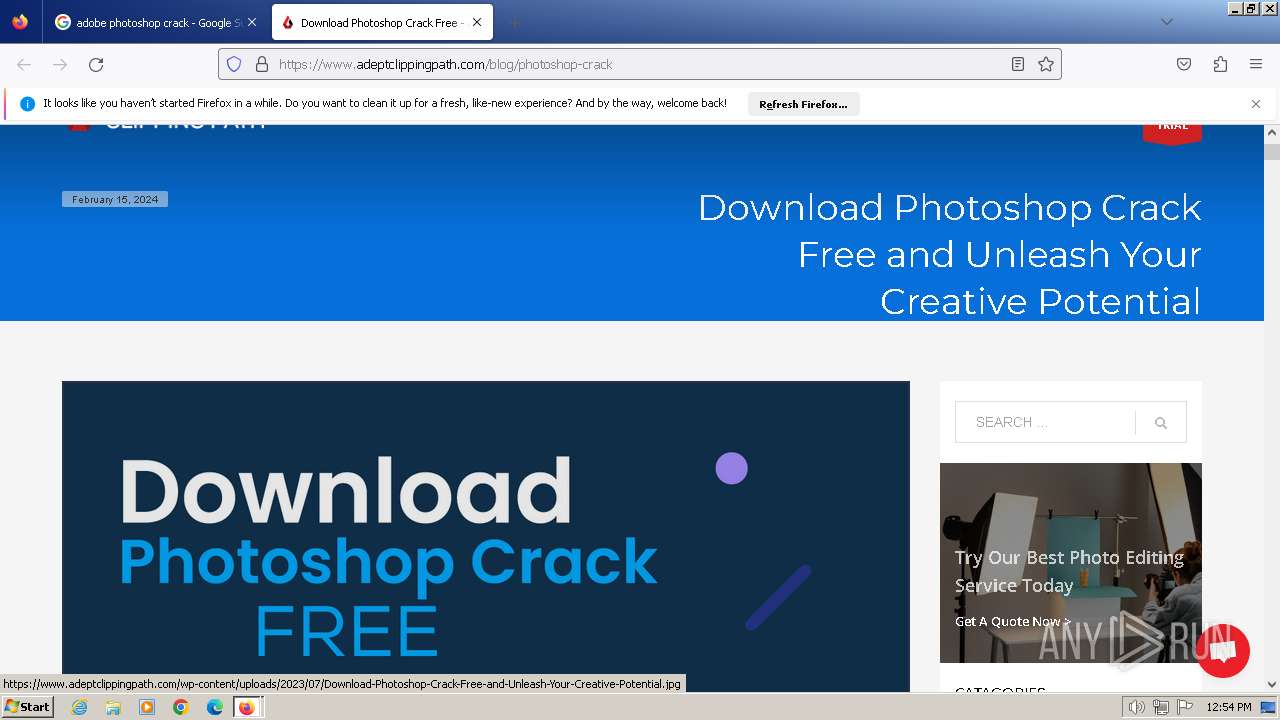Select the Firefox taskbar button
The image size is (1280, 720).
248,707
